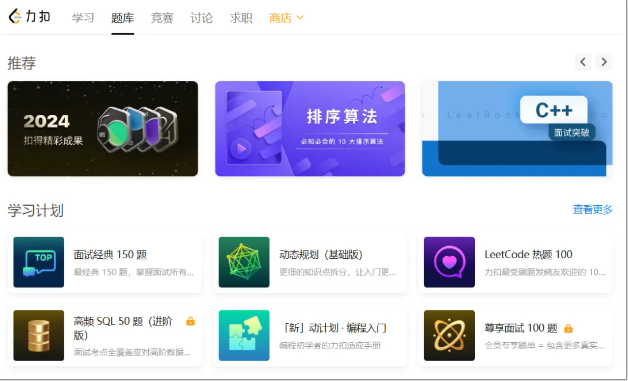Click the 编程初学者的力扣适应手册 description

tap(330, 345)
